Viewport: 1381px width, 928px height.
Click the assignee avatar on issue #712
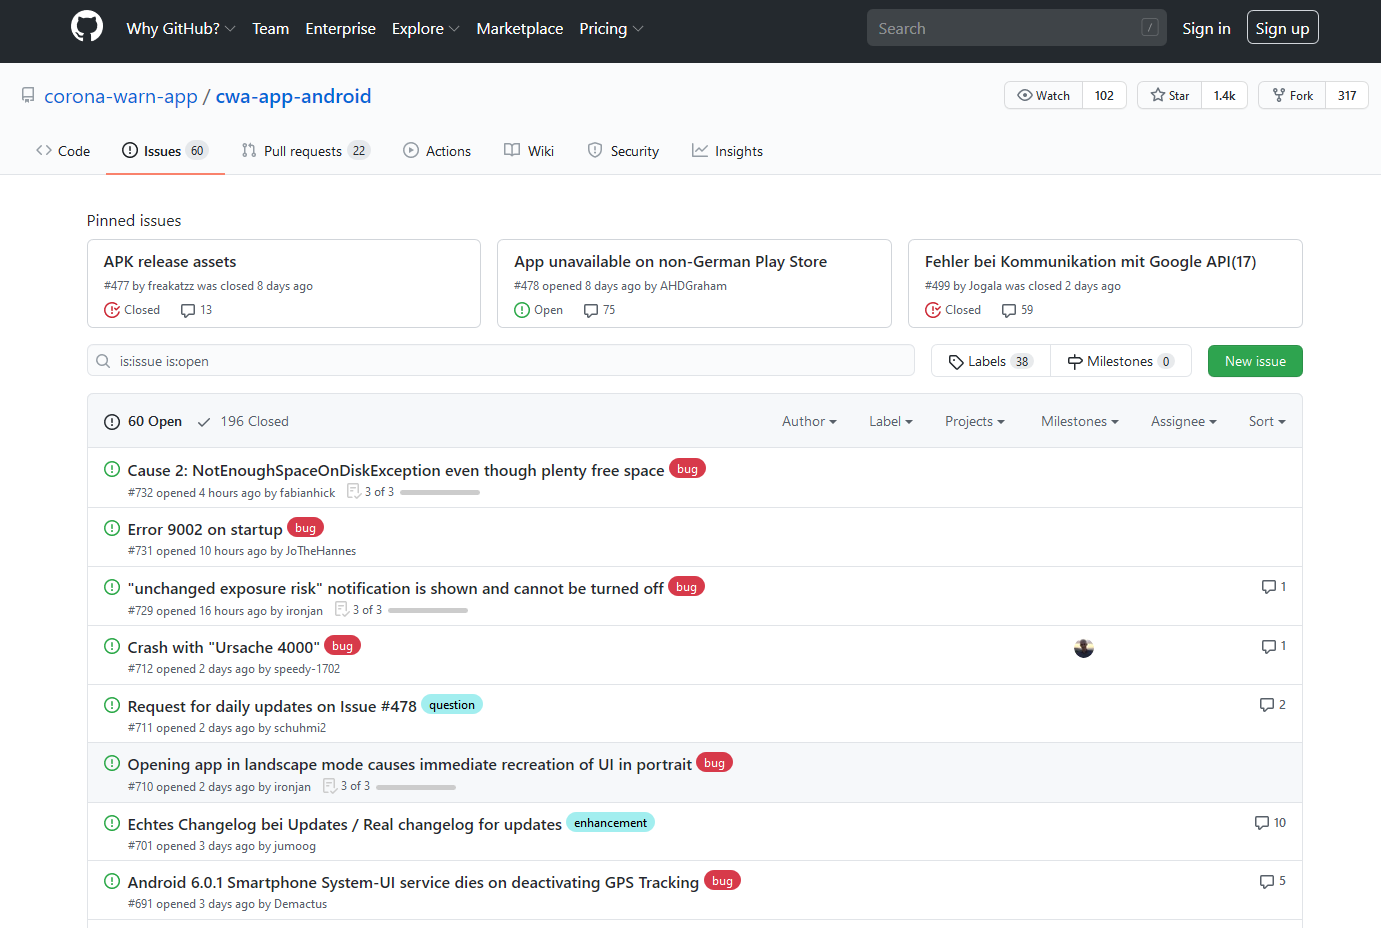(1084, 648)
